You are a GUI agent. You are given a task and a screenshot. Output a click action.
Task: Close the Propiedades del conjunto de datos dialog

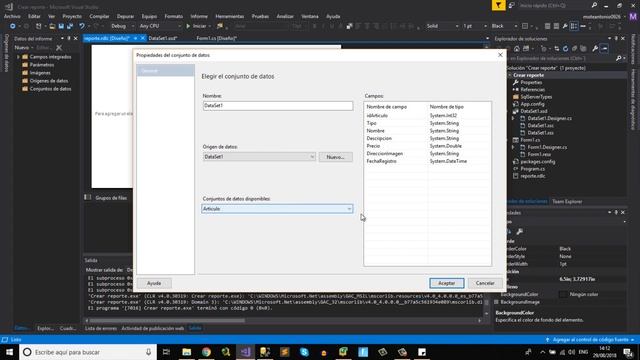tap(500, 55)
